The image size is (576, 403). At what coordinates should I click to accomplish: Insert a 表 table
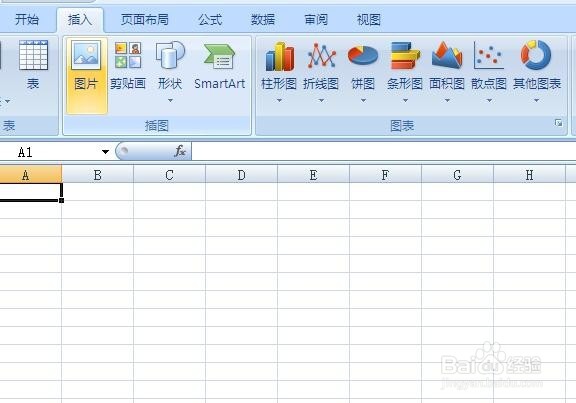[x=33, y=65]
